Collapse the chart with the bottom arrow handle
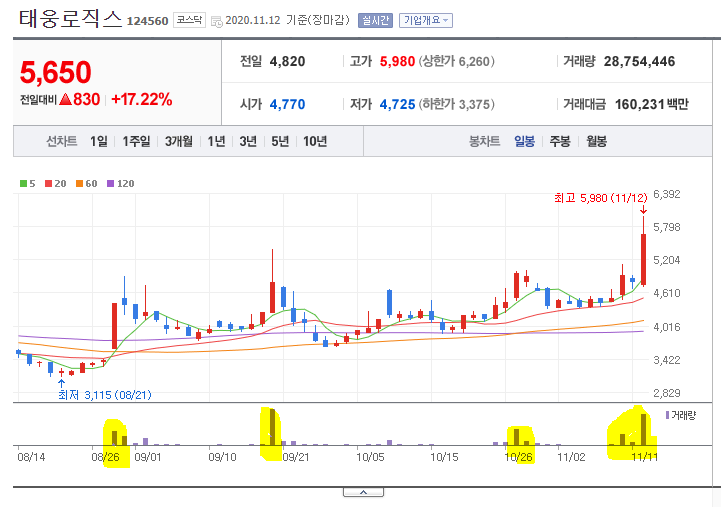The width and height of the screenshot is (721, 507). tap(363, 492)
